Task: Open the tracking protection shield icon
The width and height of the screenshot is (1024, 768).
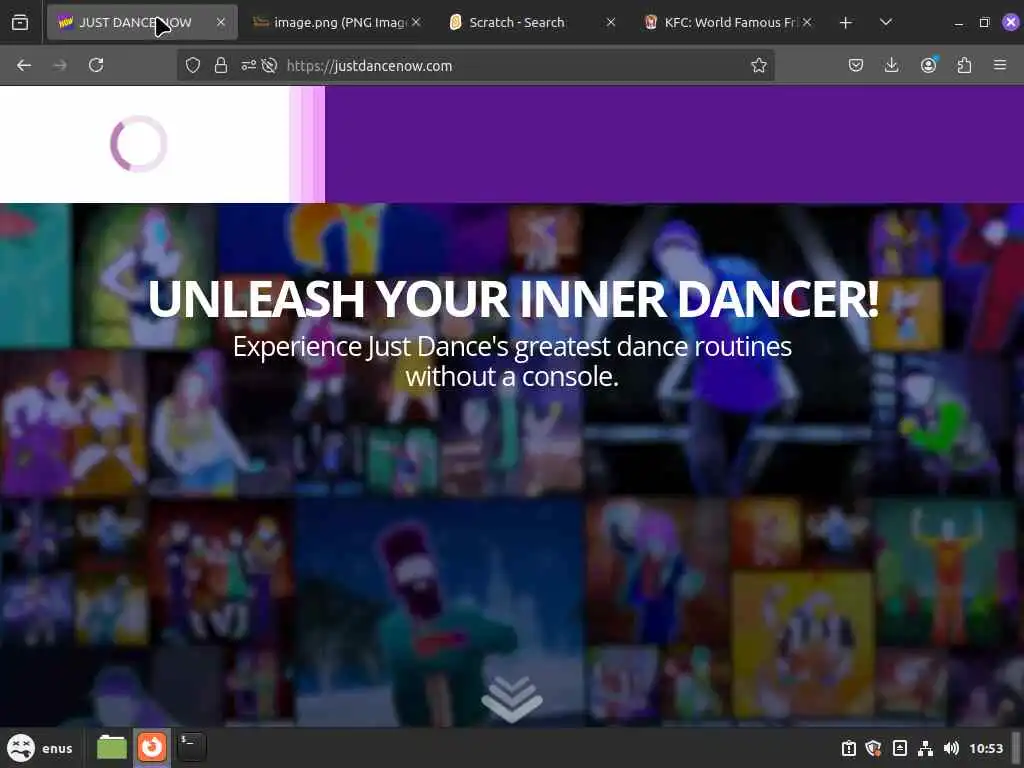Action: (193, 65)
